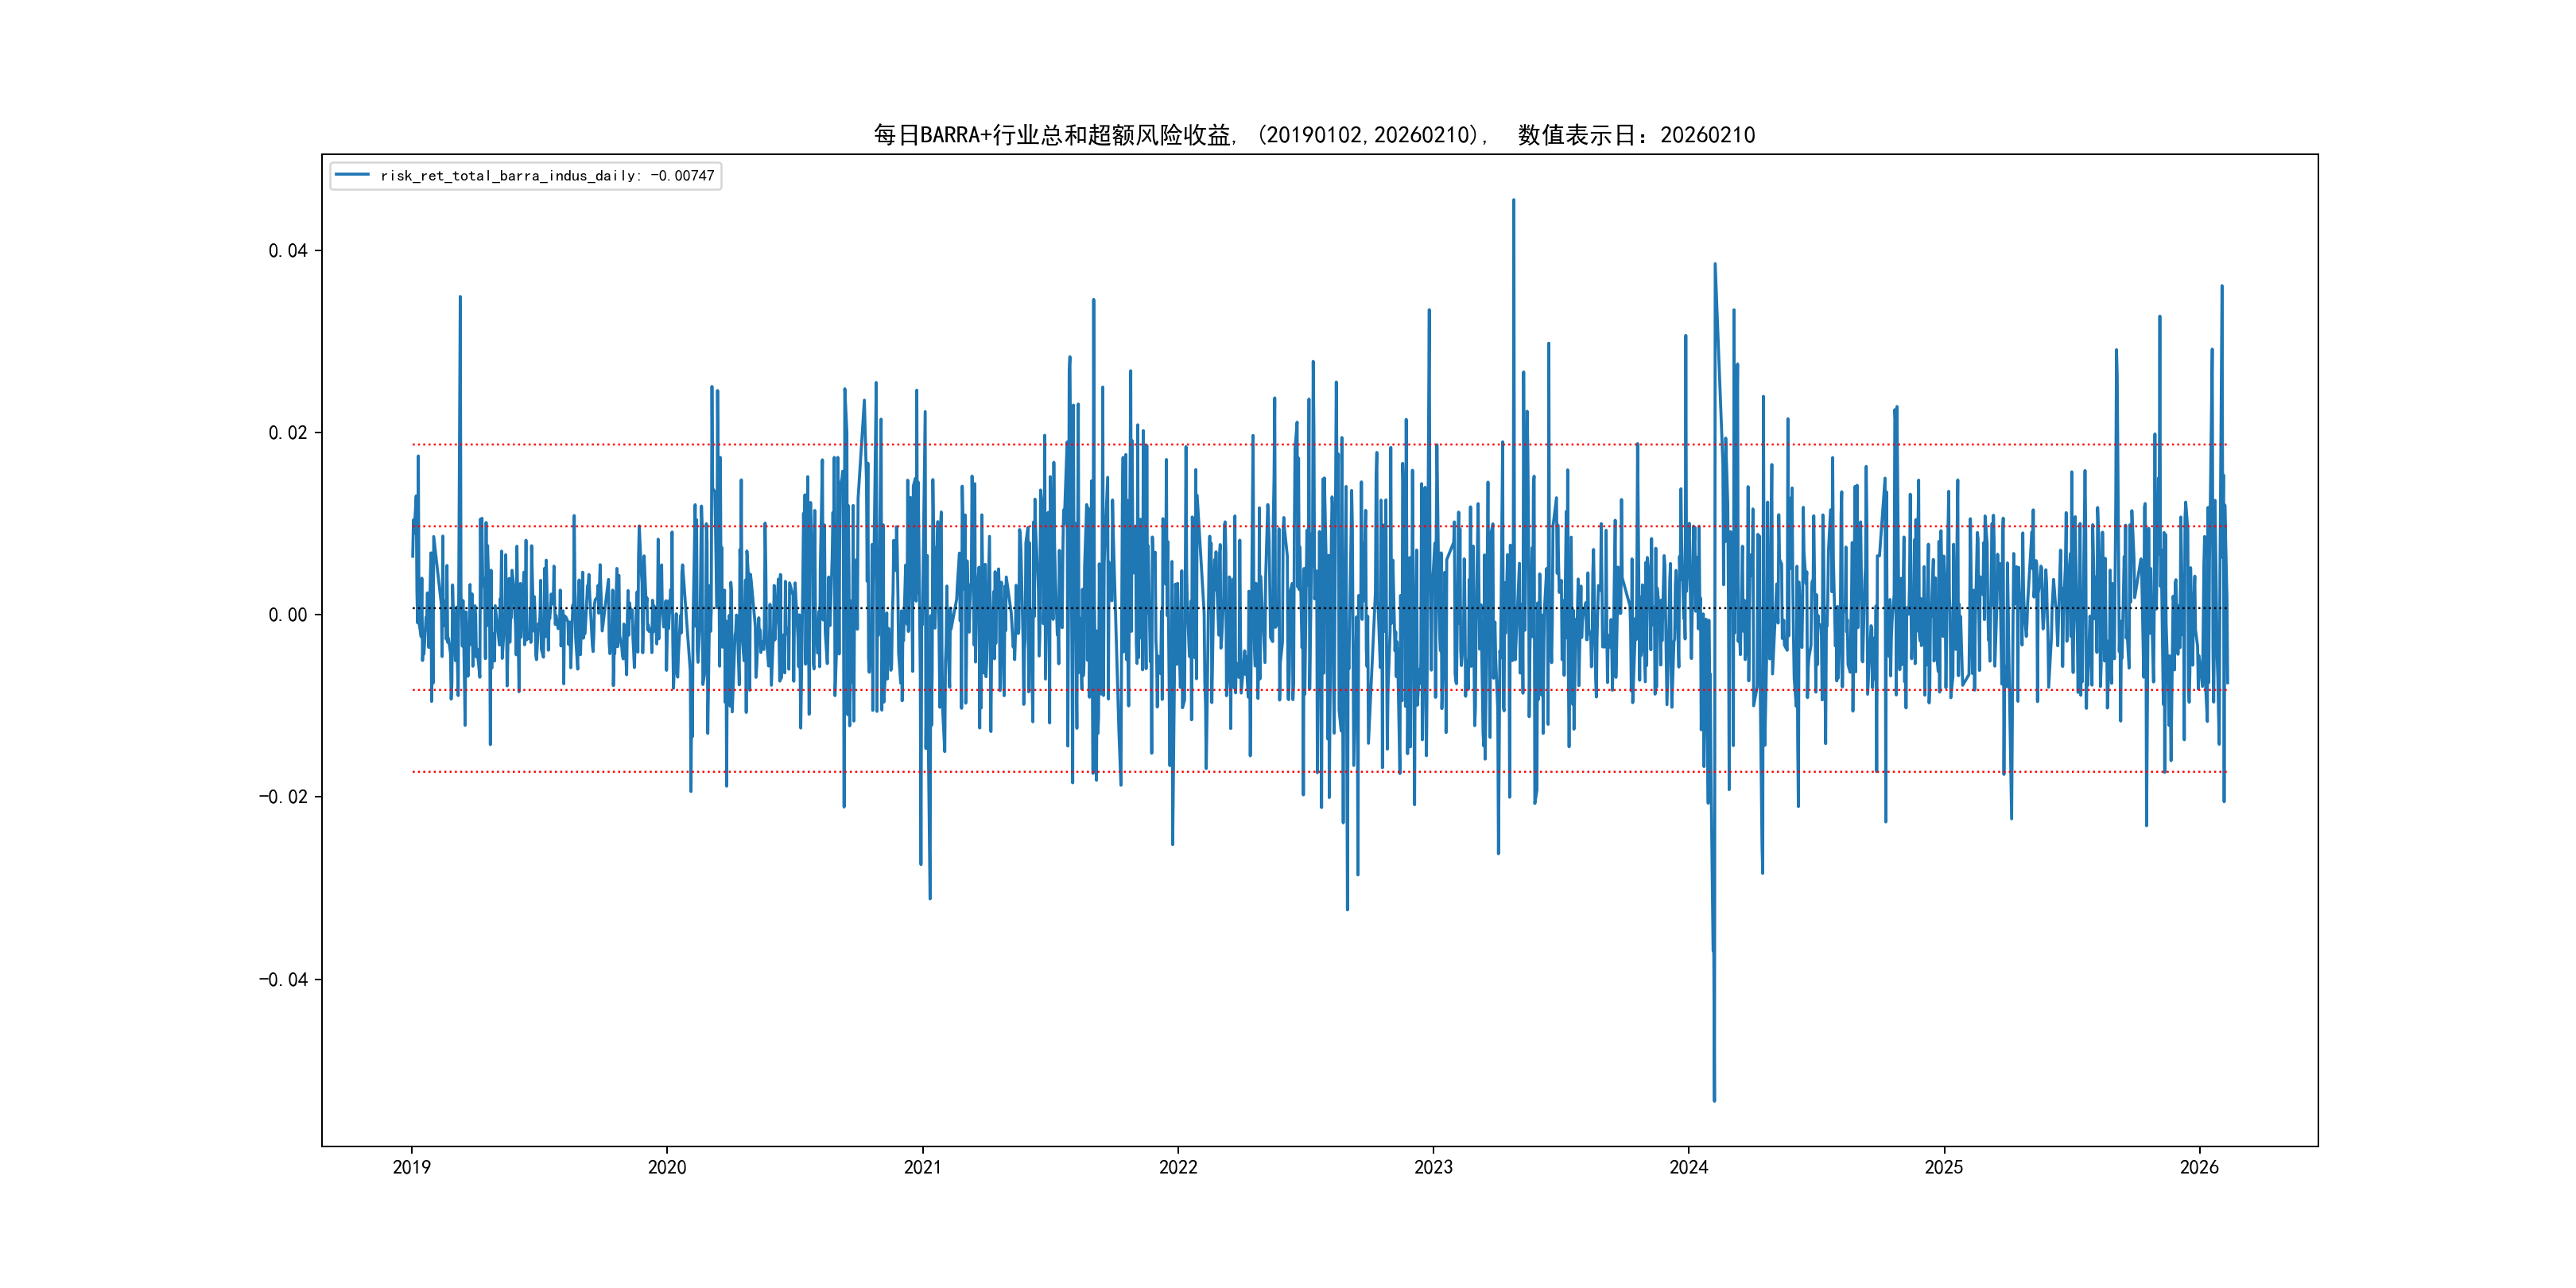Click the 2026 x-axis tick label
This screenshot has width=2576, height=1288.
tap(2199, 1167)
